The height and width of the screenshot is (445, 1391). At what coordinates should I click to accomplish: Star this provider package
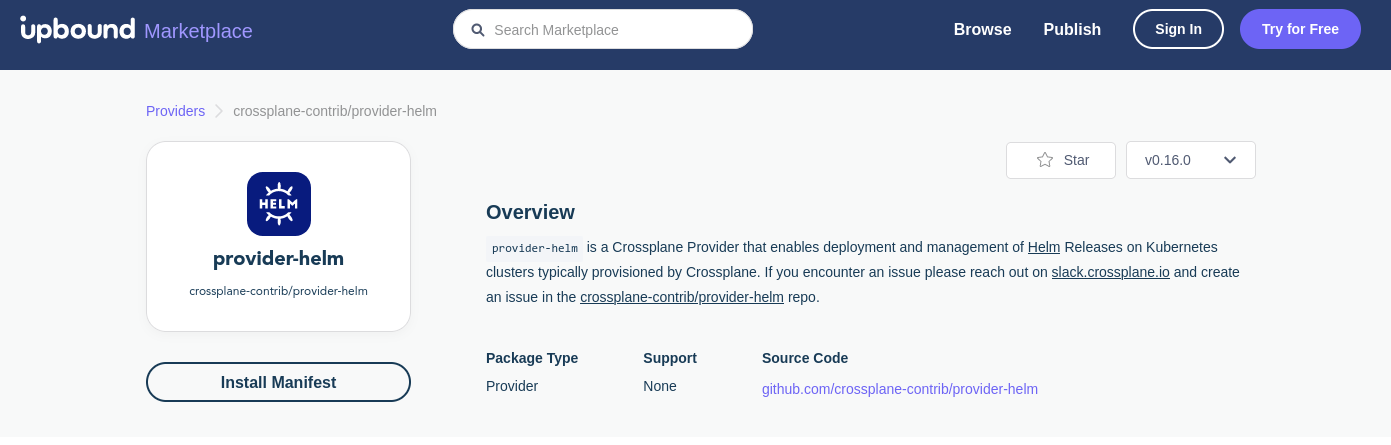pos(1061,160)
